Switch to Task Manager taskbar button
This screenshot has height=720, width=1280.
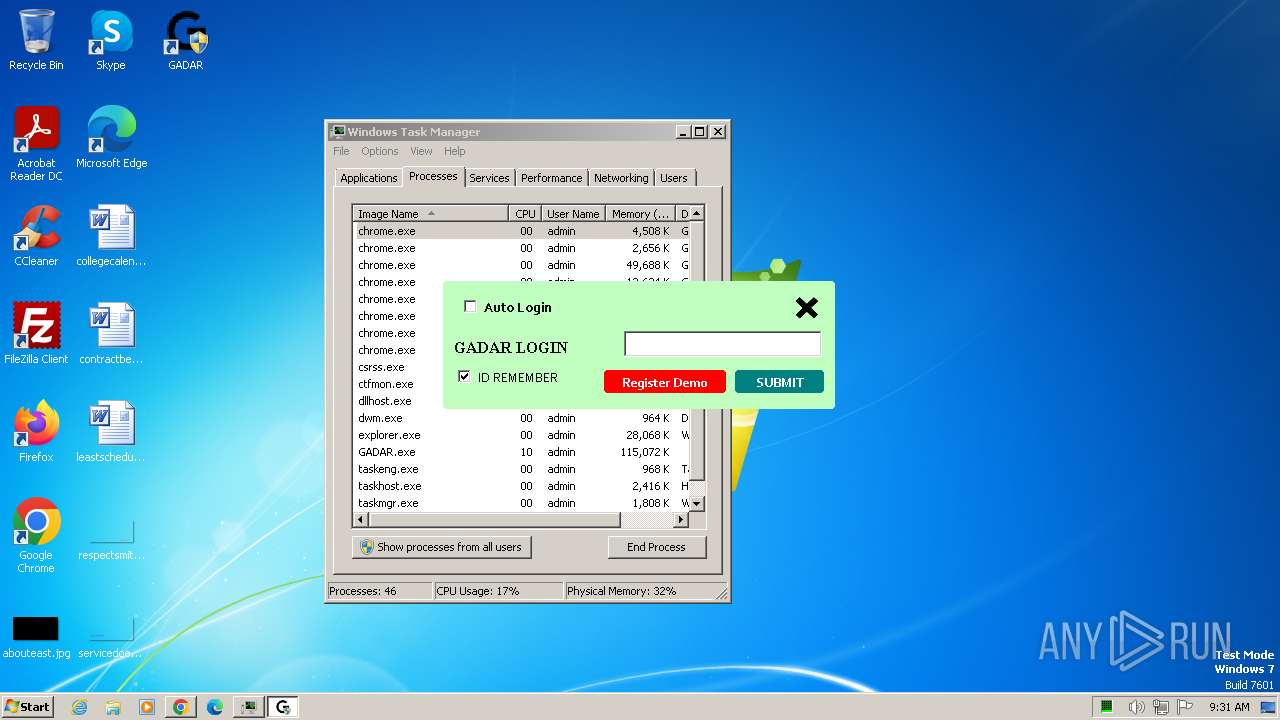tap(249, 707)
